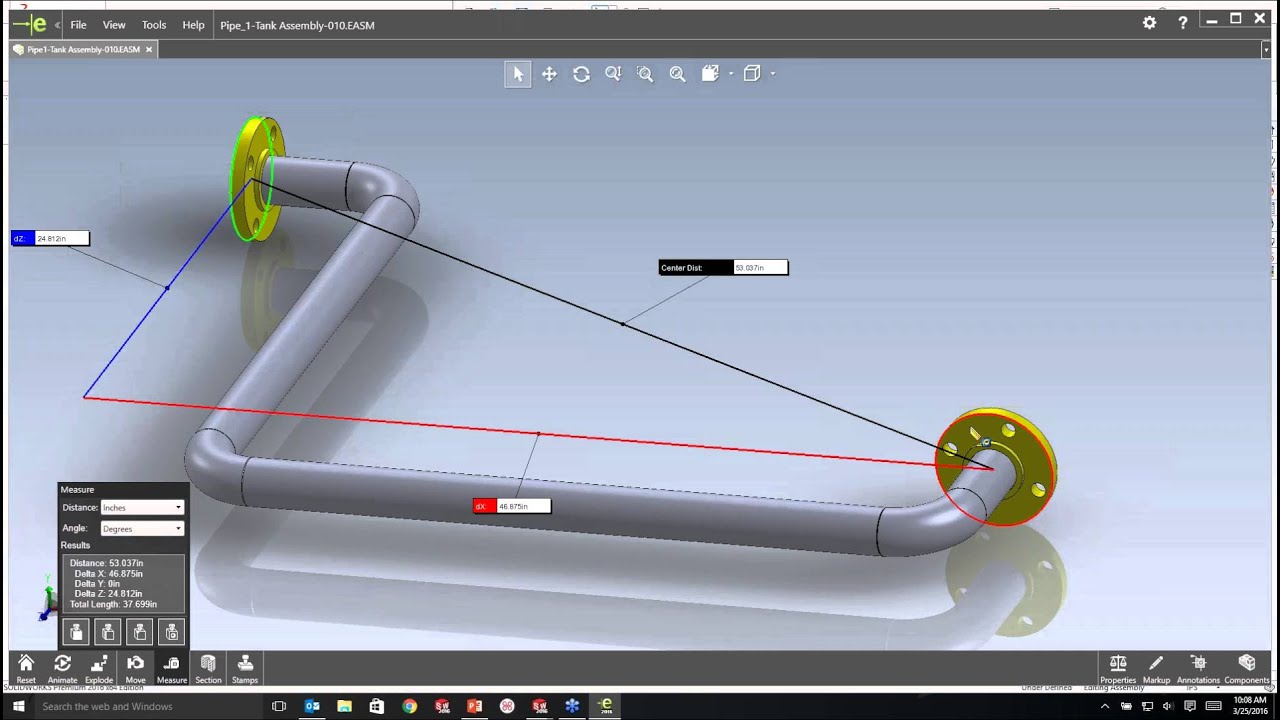Image resolution: width=1280 pixels, height=720 pixels.
Task: Select fourth measure filter cube button
Action: tap(172, 632)
